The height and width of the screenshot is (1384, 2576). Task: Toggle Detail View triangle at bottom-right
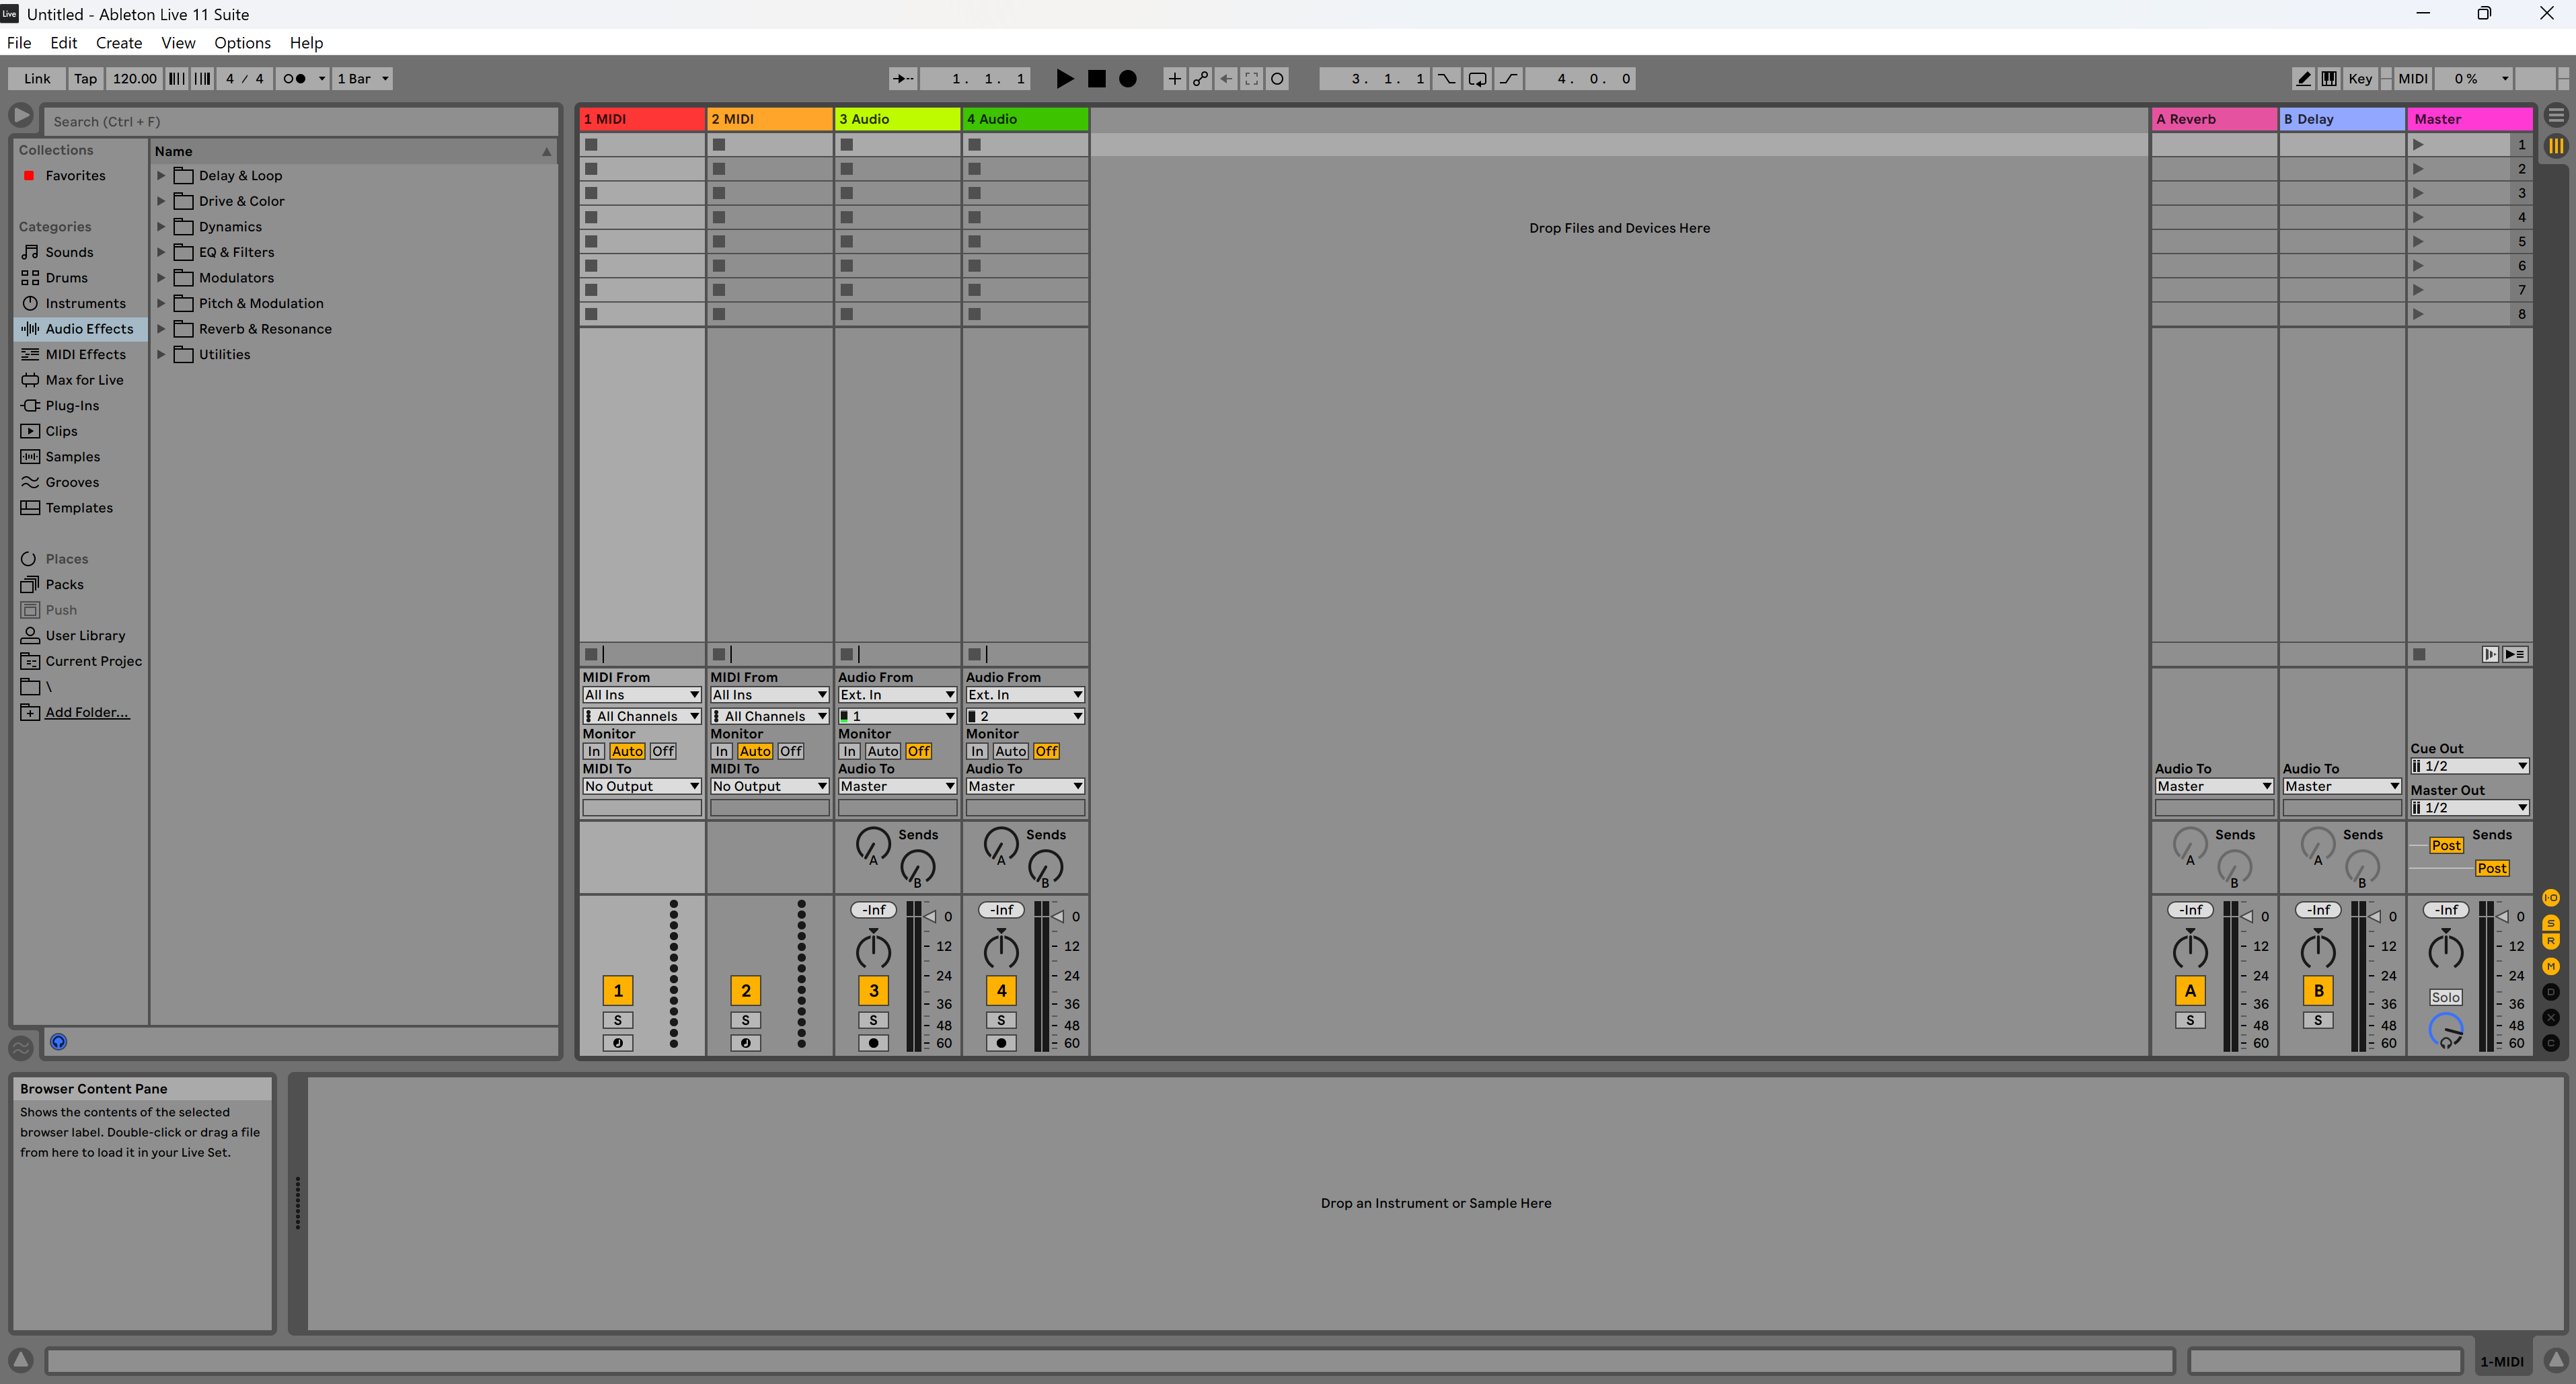point(2556,1360)
